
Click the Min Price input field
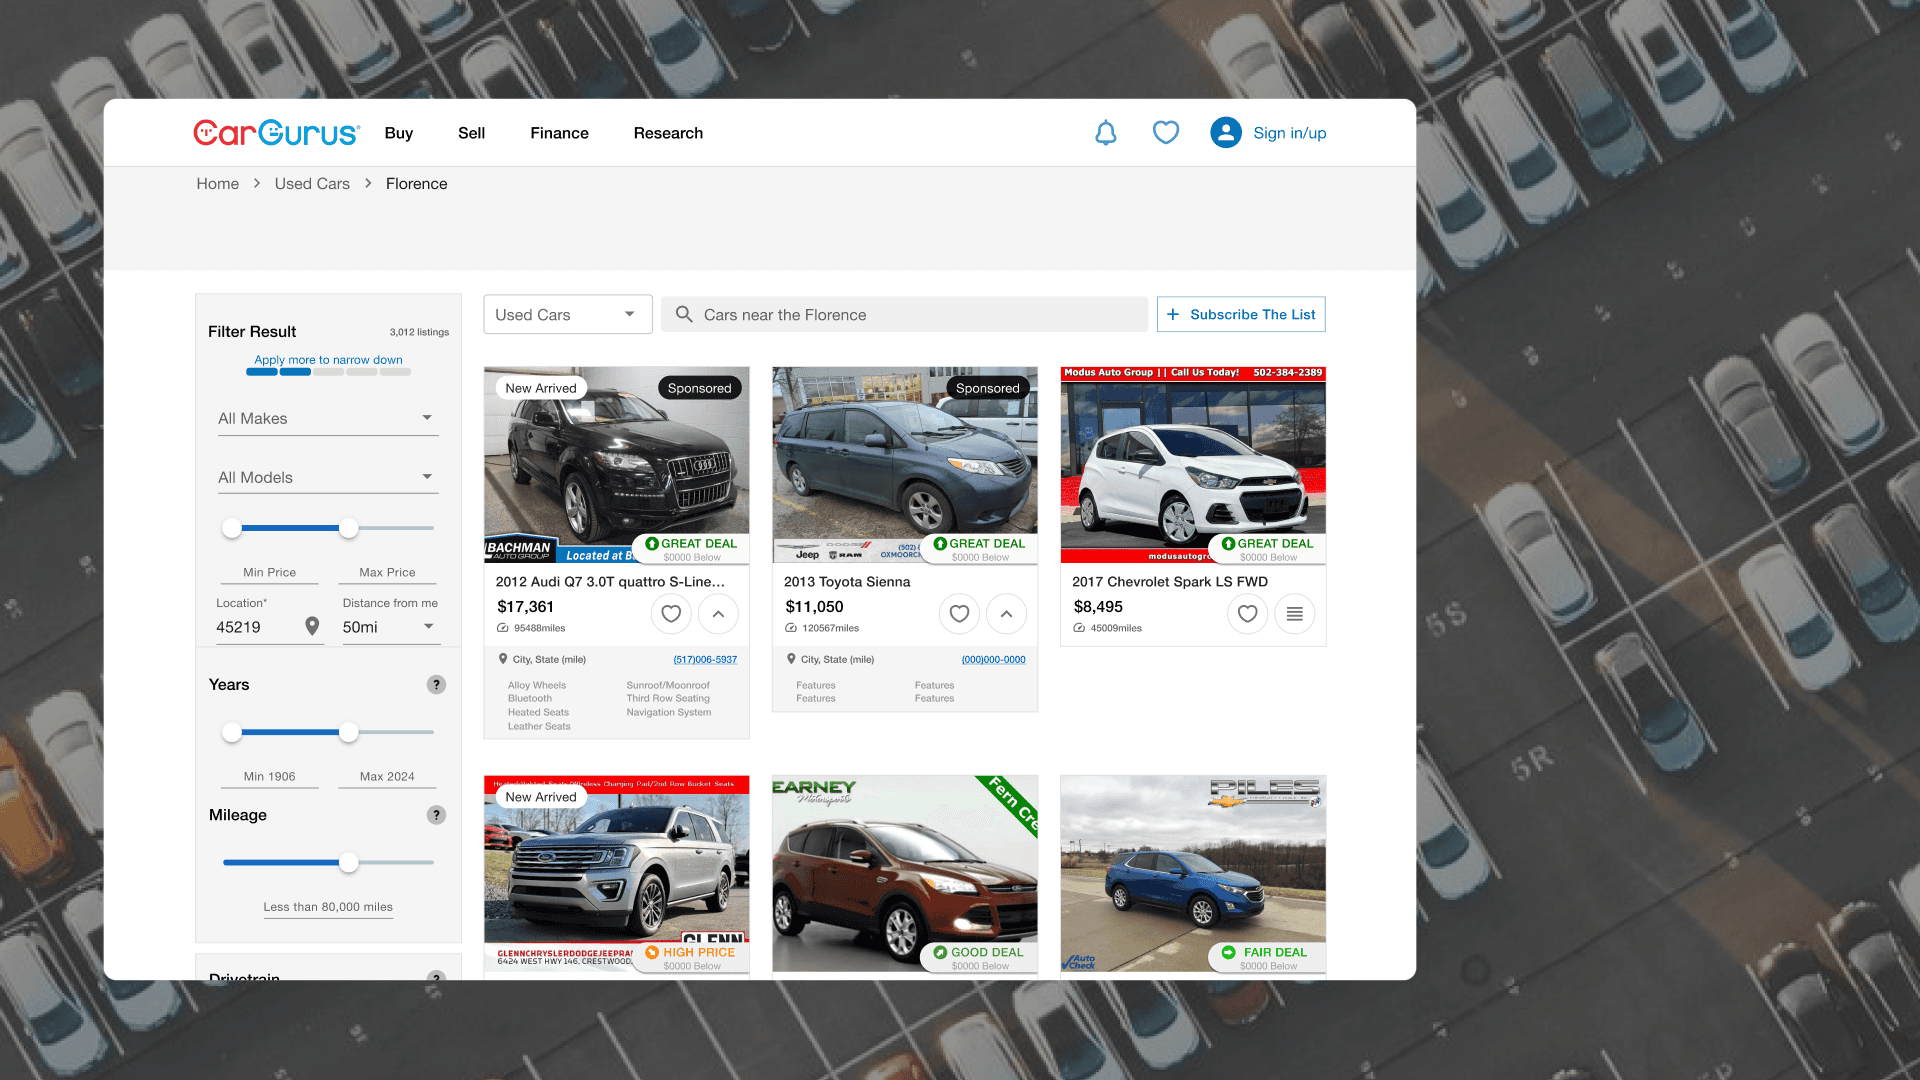coord(269,573)
